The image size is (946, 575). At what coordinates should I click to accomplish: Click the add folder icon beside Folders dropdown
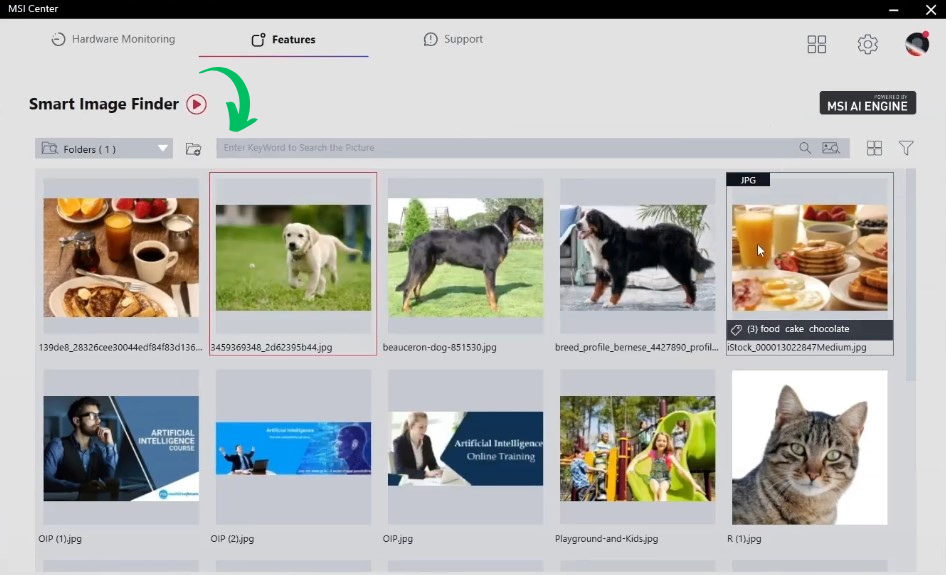(193, 149)
